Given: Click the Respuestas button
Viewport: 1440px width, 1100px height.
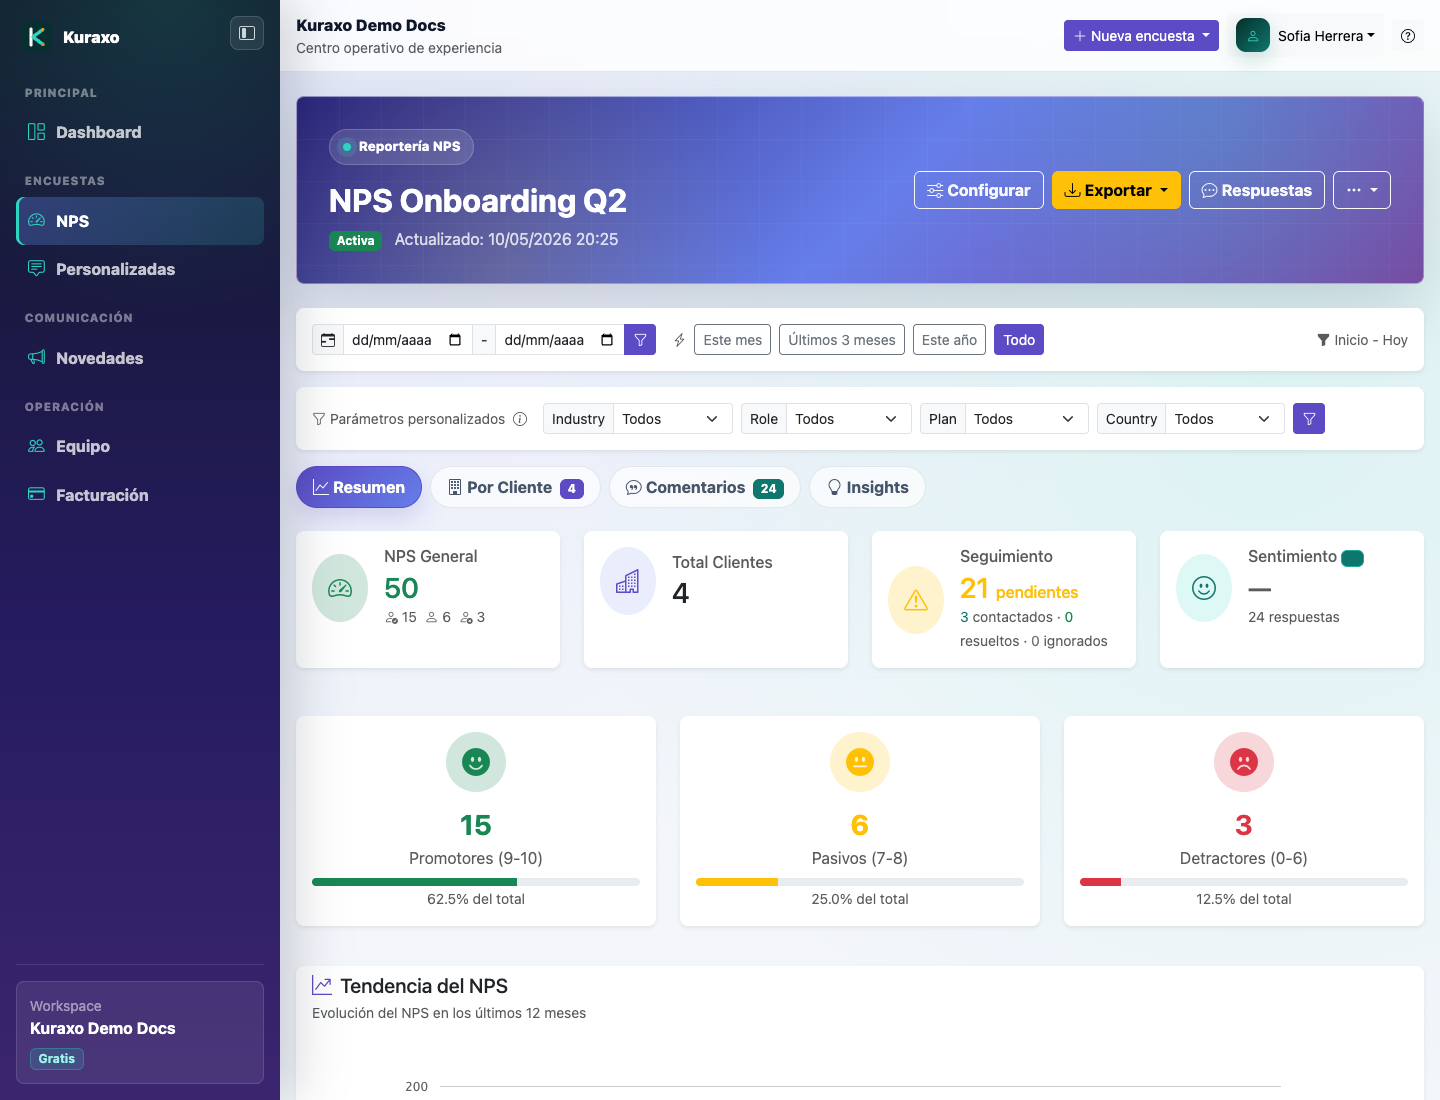Looking at the screenshot, I should (1257, 190).
